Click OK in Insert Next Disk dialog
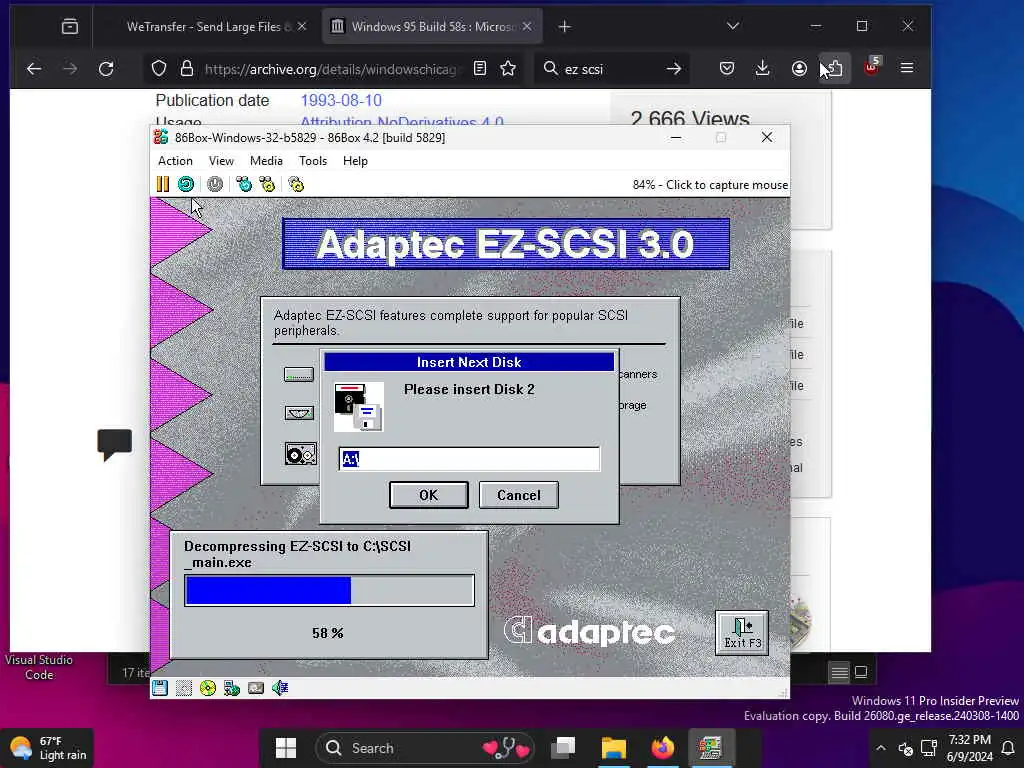The width and height of the screenshot is (1024, 768). [x=428, y=495]
